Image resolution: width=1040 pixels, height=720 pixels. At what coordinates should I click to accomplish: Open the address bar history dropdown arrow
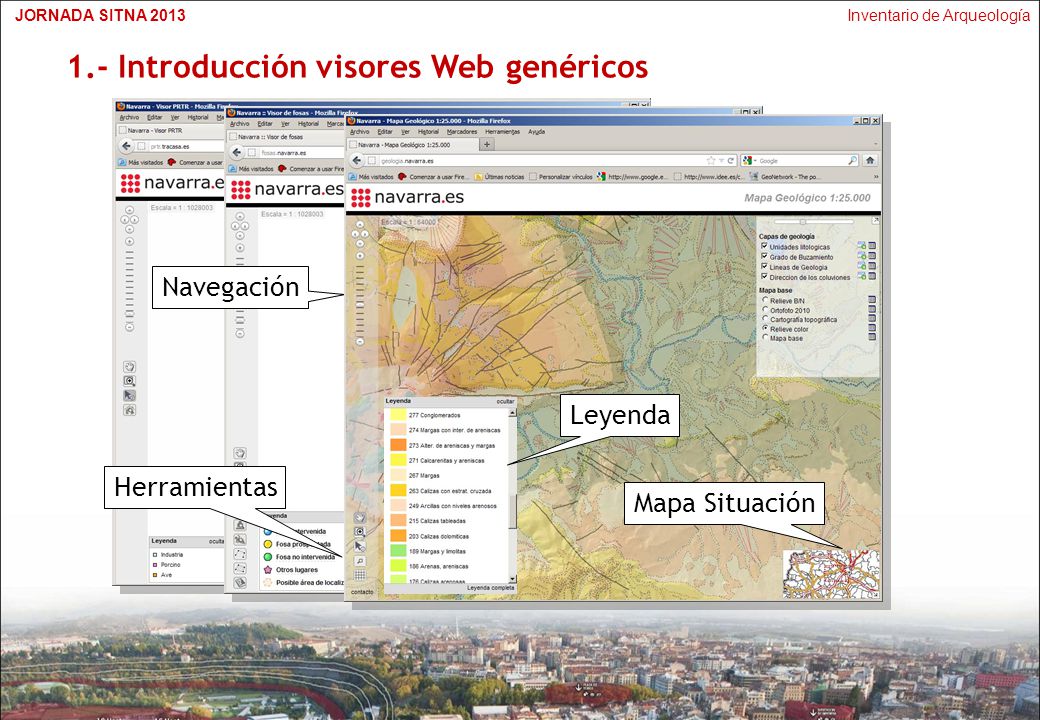tap(721, 160)
